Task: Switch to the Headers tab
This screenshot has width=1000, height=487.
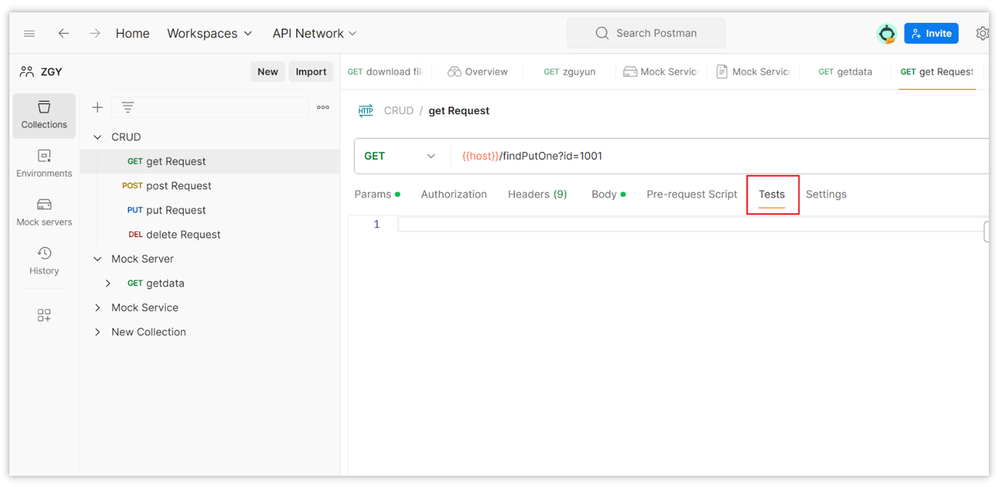Action: [537, 194]
